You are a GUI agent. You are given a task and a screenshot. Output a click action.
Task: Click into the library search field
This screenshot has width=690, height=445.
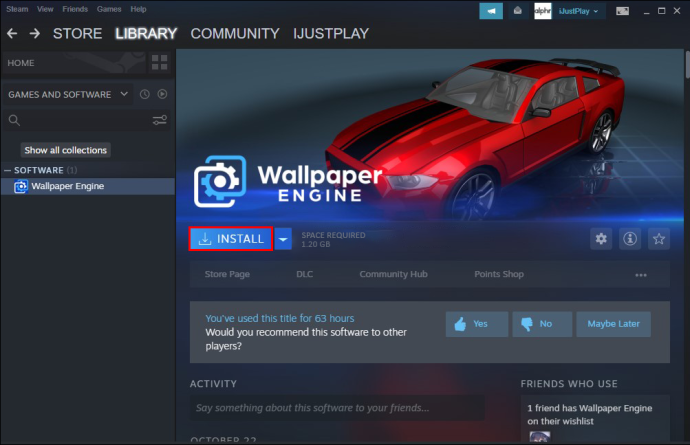87,120
